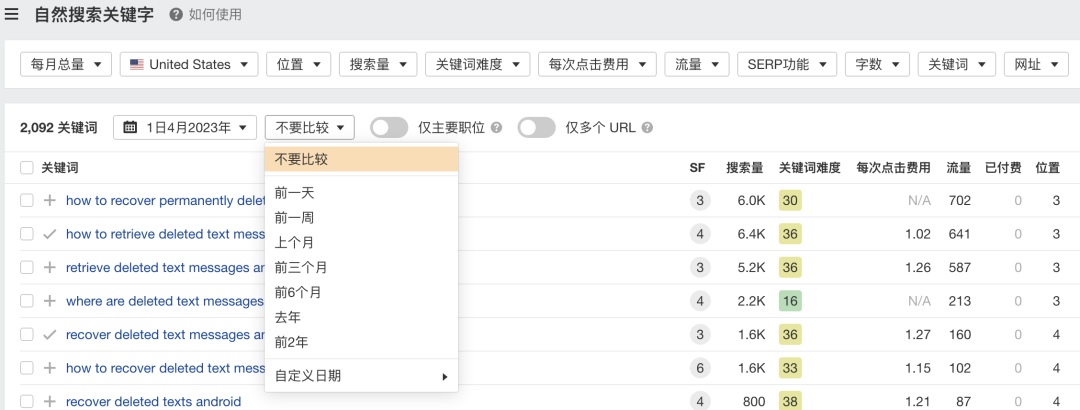
Task: Open the 流量 filter dropdown
Action: point(697,64)
